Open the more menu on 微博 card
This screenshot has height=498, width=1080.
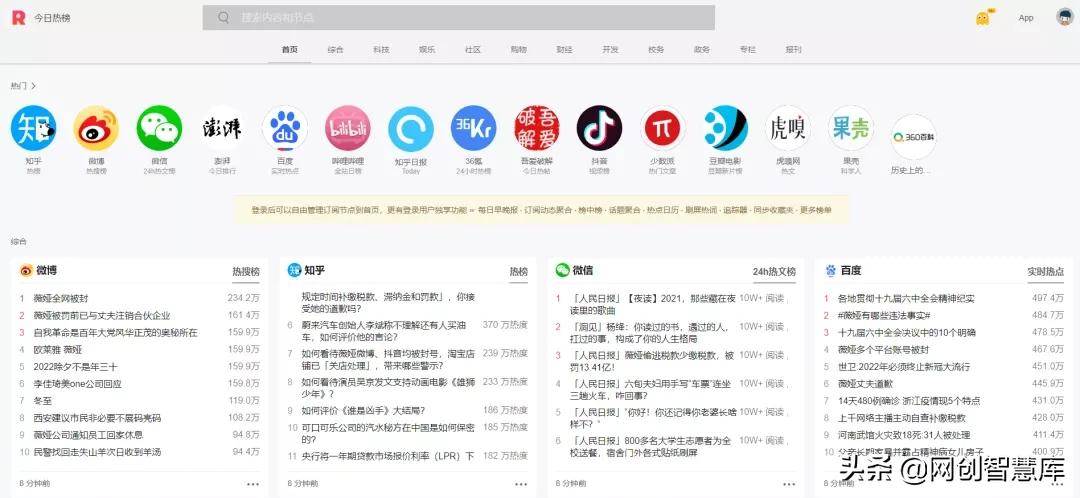253,484
